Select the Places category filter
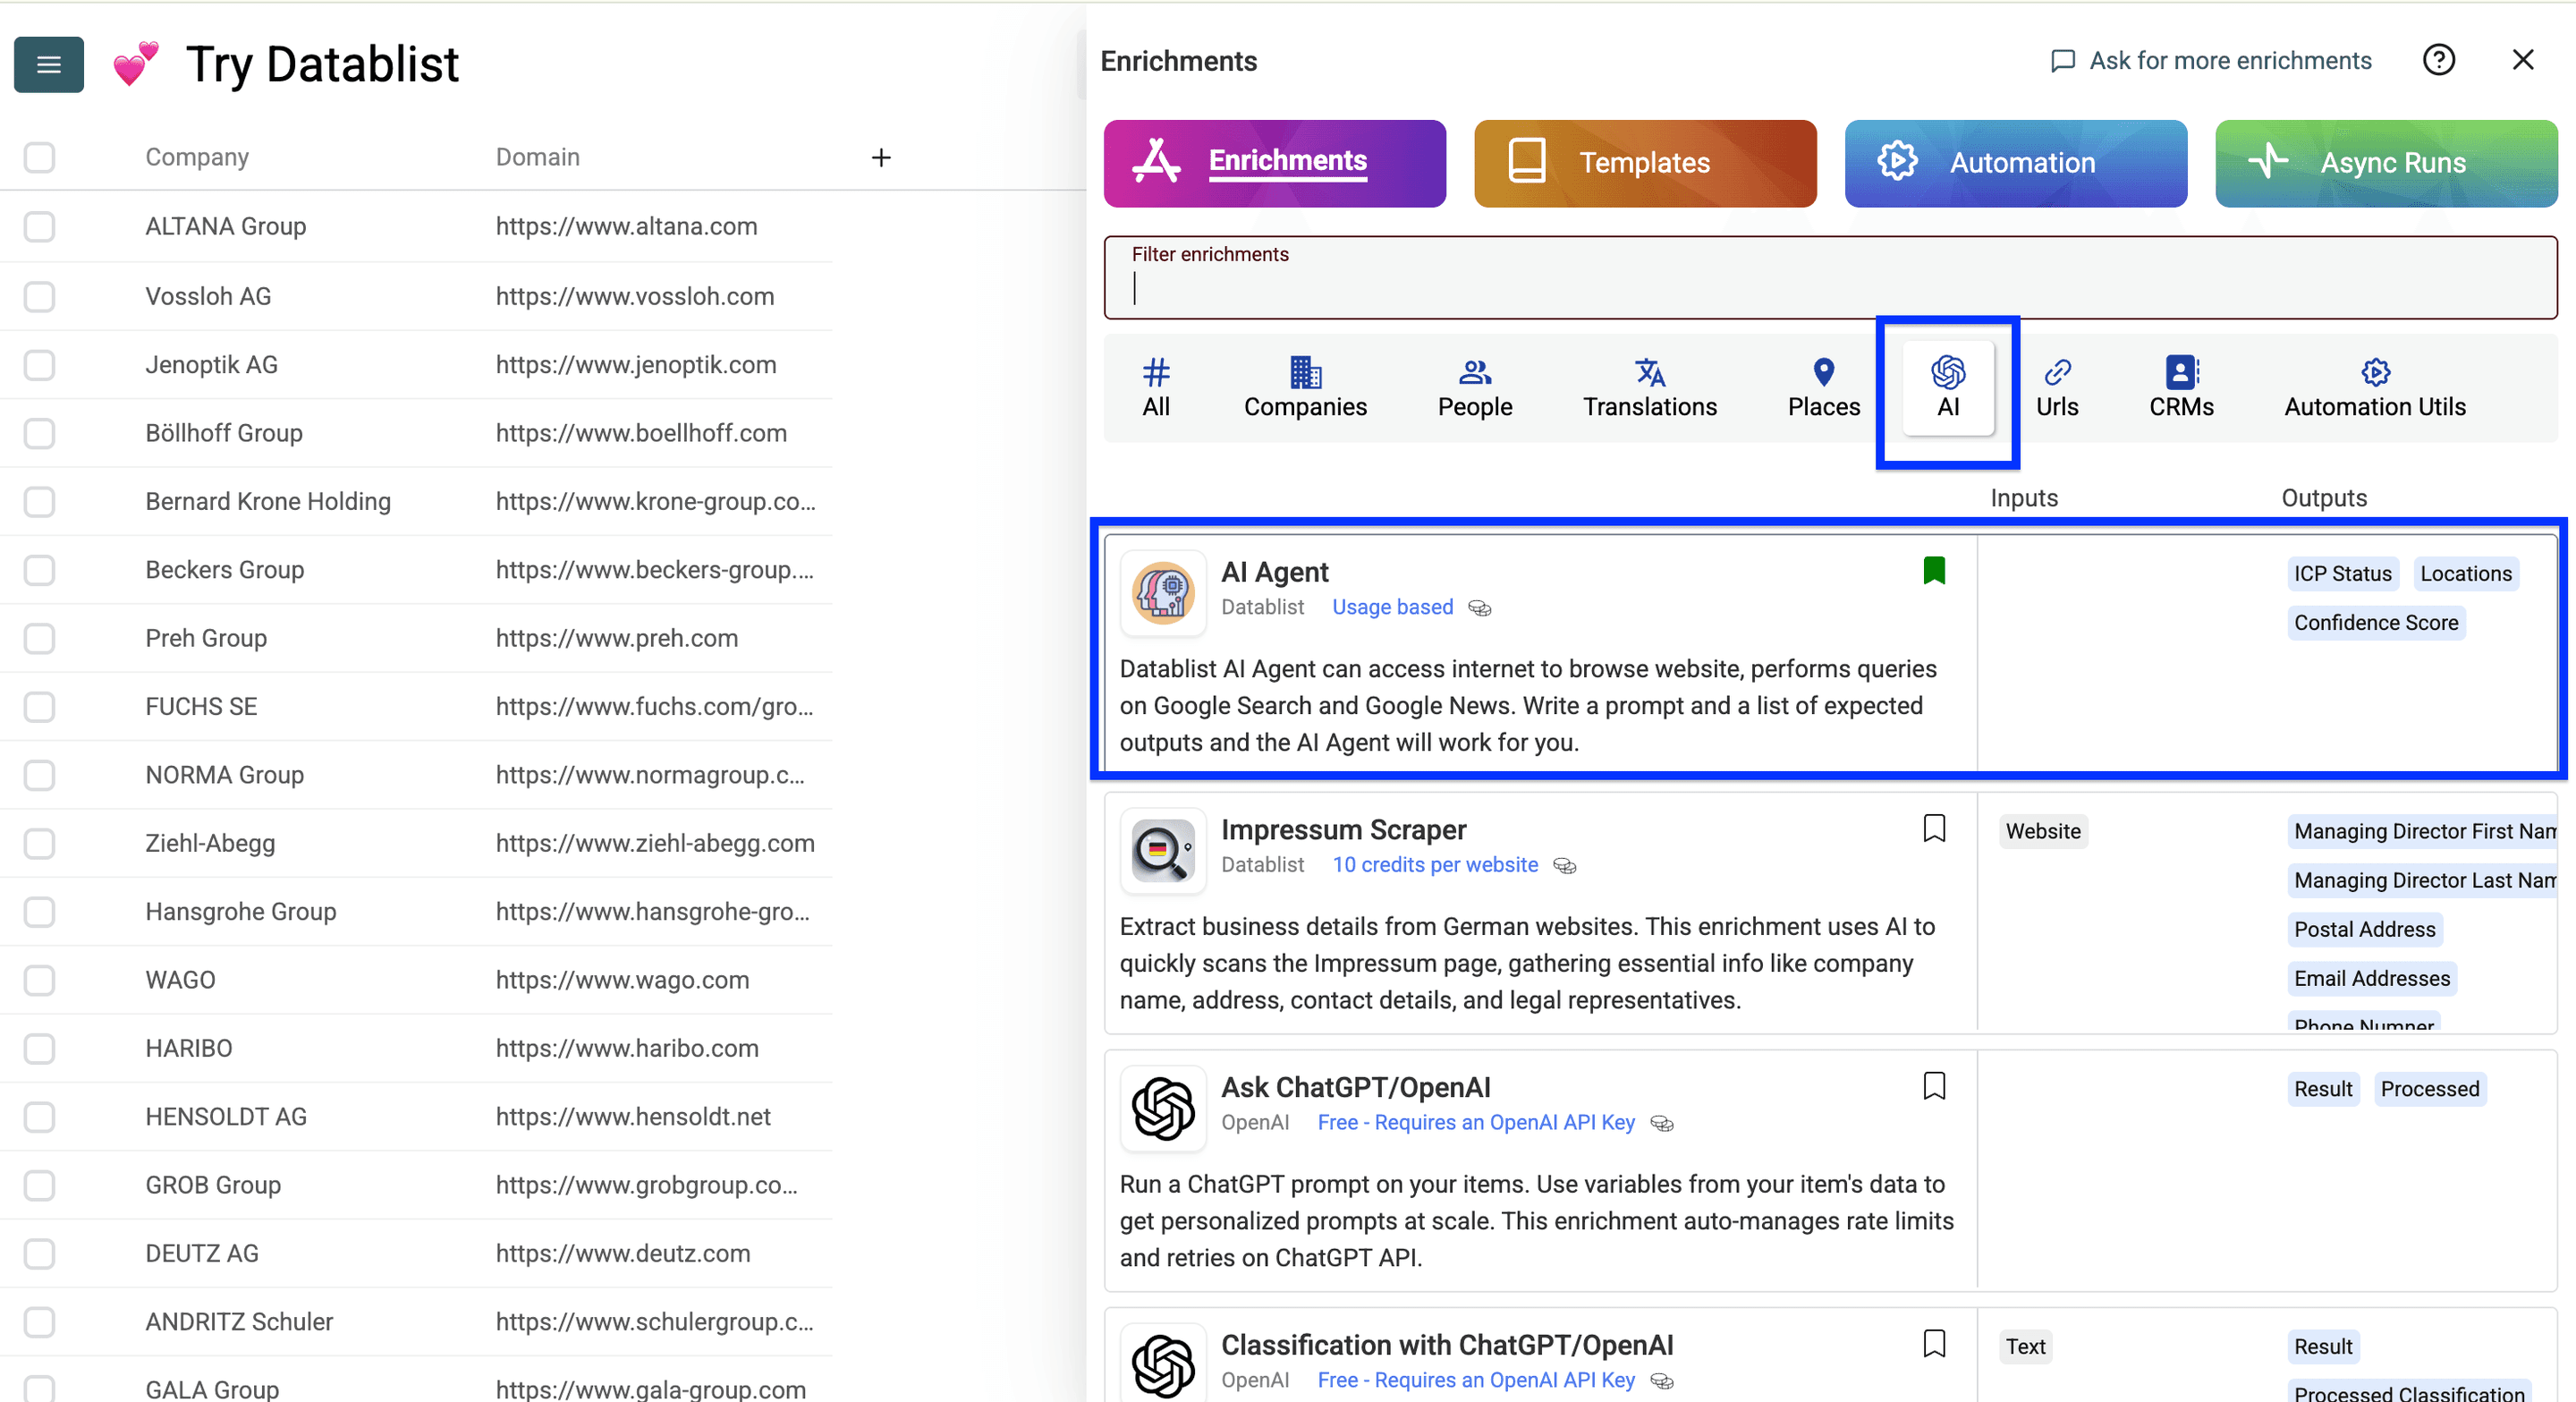This screenshot has width=2576, height=1402. click(1824, 388)
